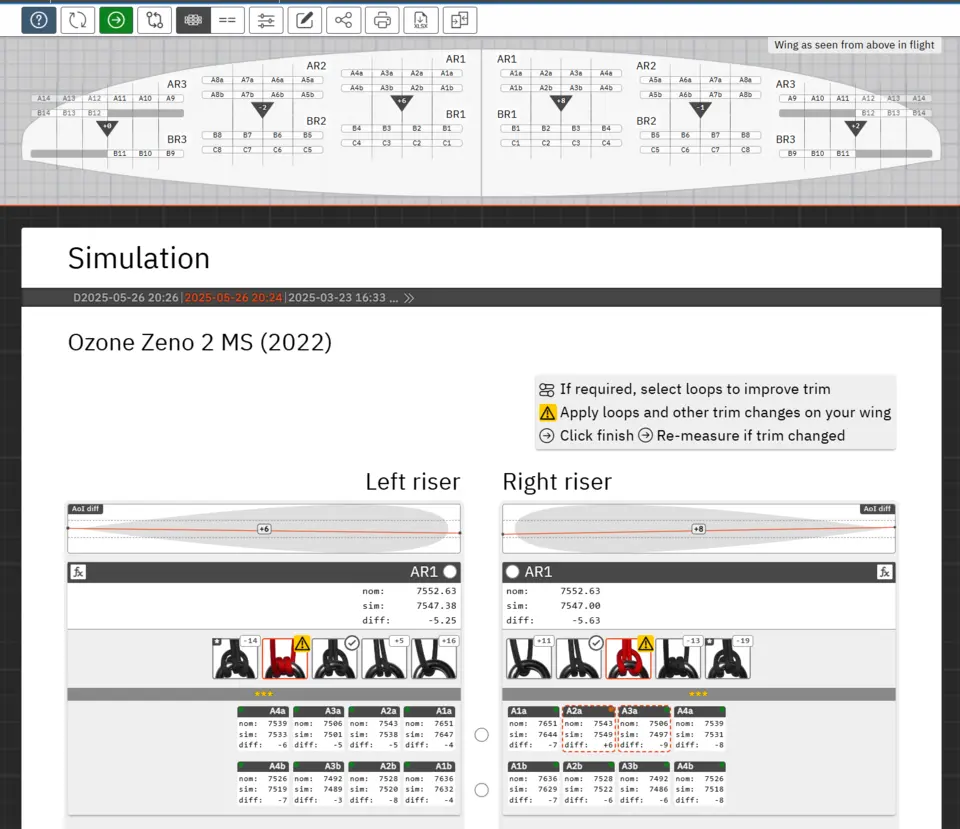Download the XLSX export file
The height and width of the screenshot is (829, 960).
[x=421, y=21]
